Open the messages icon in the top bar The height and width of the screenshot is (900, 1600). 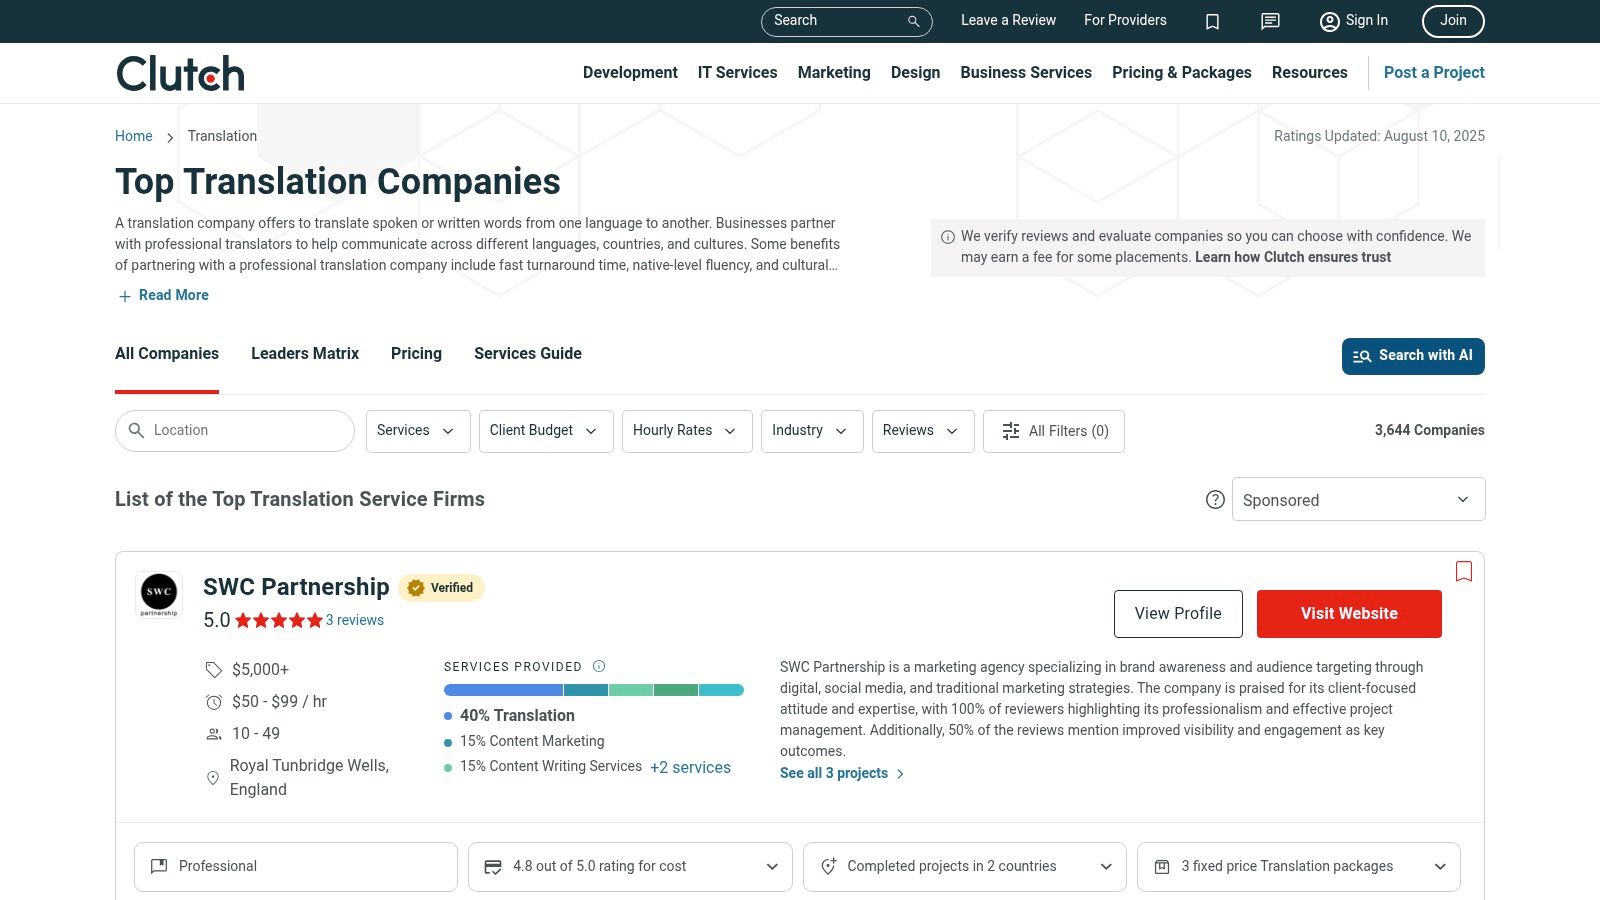tap(1270, 21)
